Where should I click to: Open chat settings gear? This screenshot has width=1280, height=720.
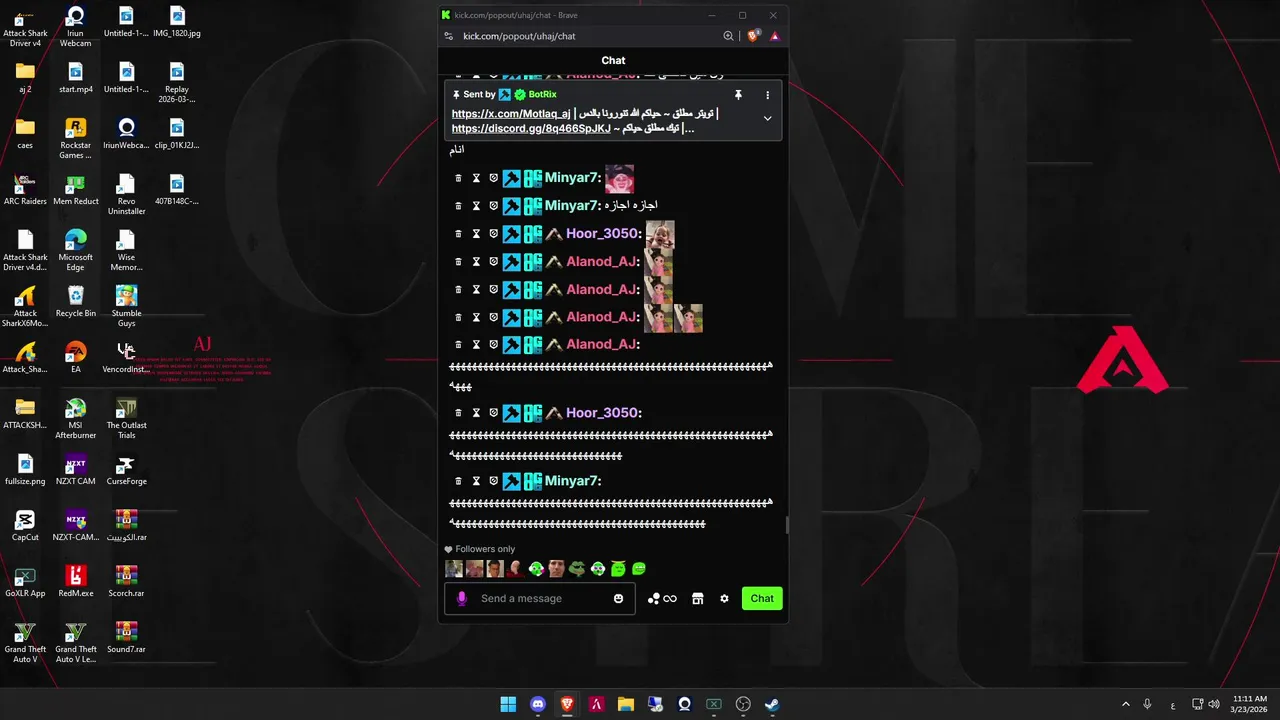click(x=724, y=598)
